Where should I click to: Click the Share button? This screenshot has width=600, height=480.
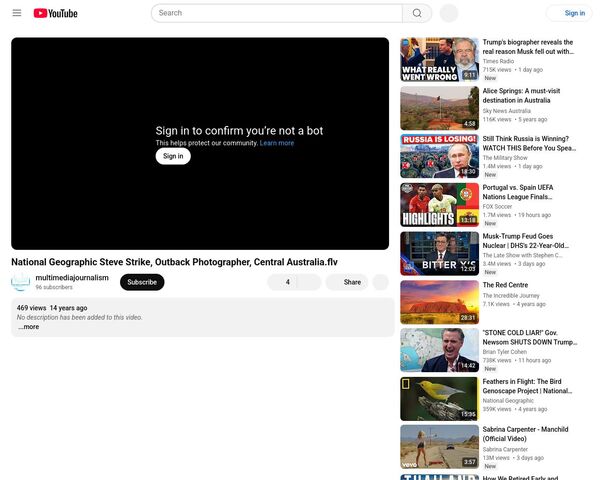347,282
